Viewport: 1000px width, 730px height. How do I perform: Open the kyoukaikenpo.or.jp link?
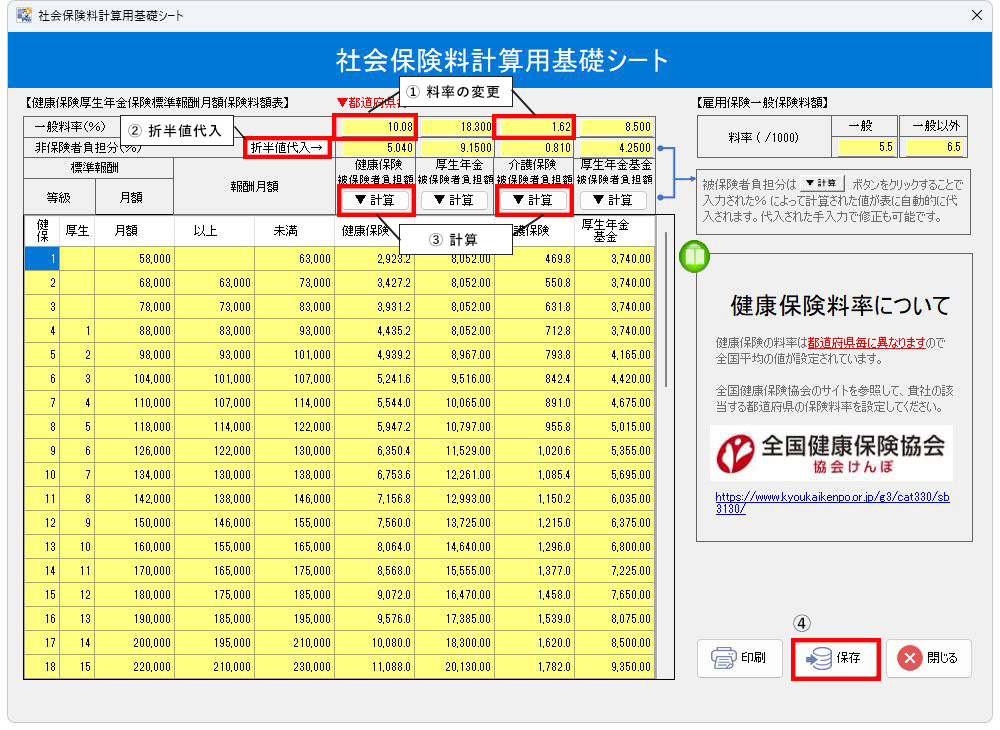tap(831, 502)
